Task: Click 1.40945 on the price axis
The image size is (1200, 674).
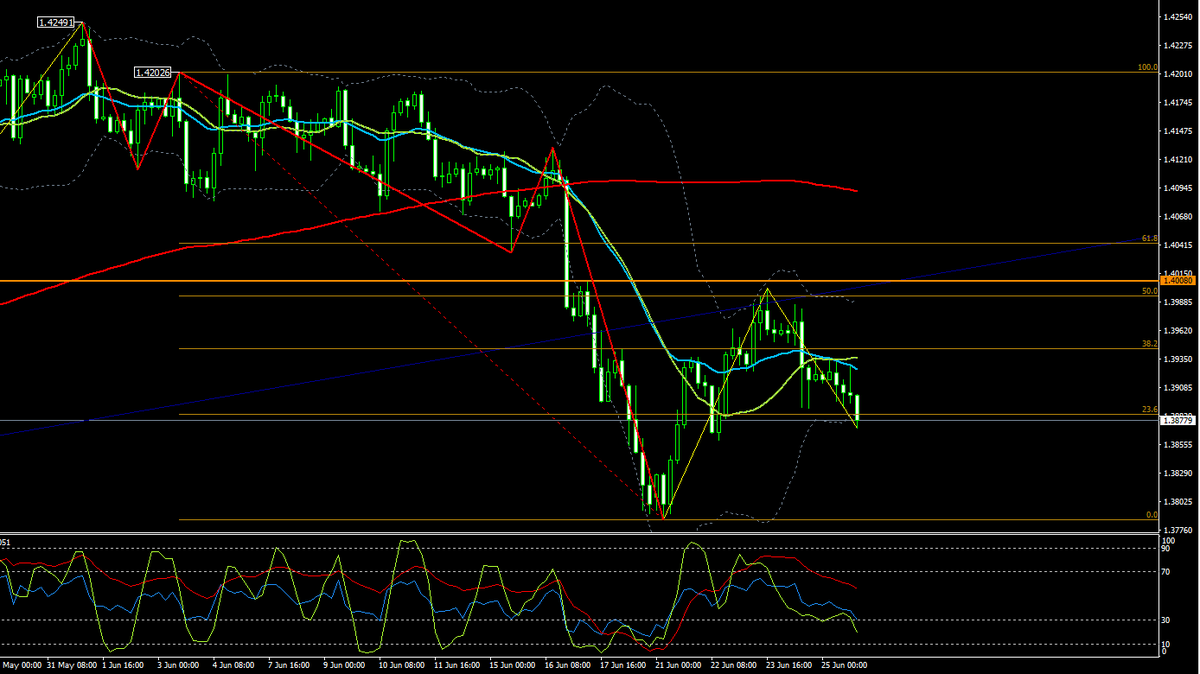Action: [x=1178, y=188]
